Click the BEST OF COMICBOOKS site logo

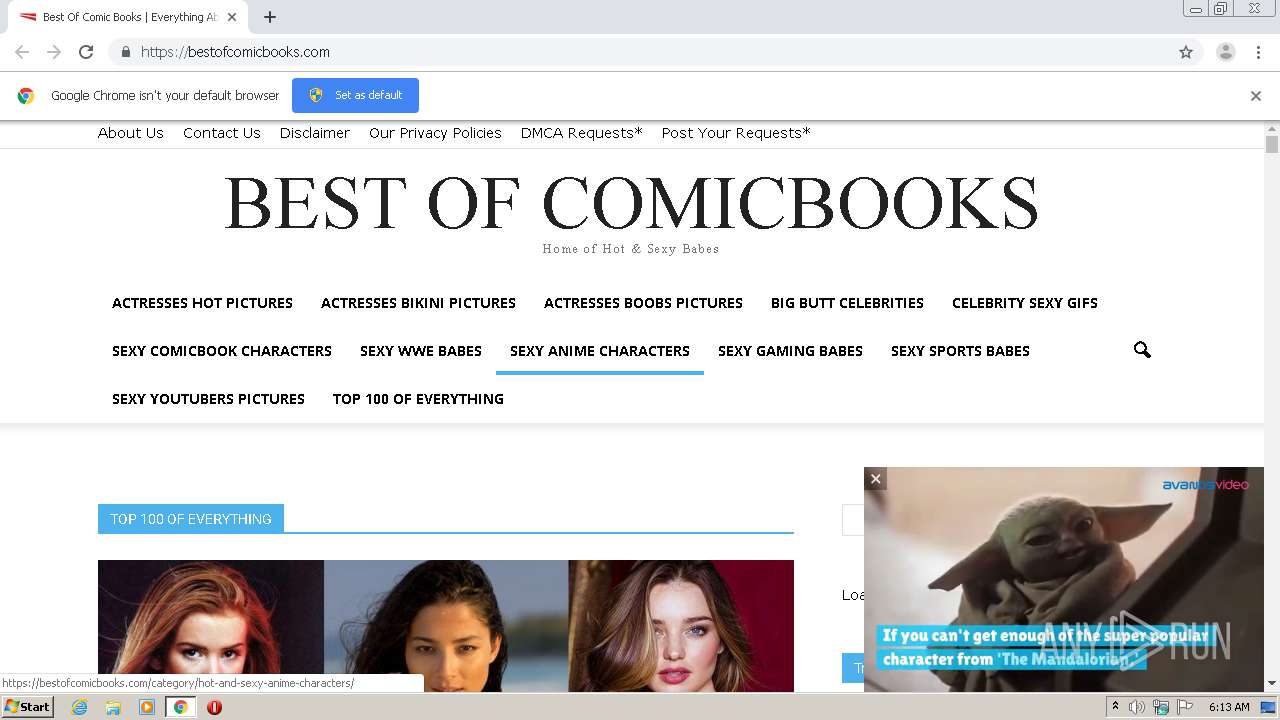point(631,203)
